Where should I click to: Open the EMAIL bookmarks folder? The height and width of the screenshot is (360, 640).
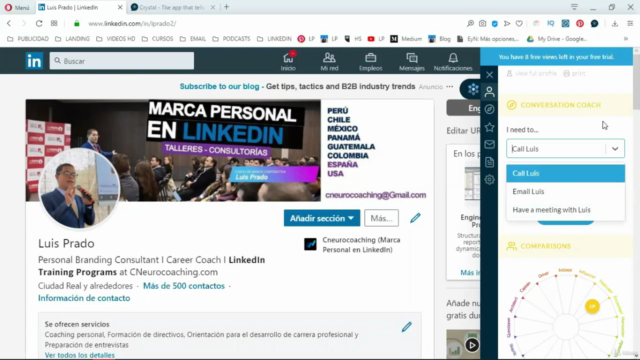193,39
